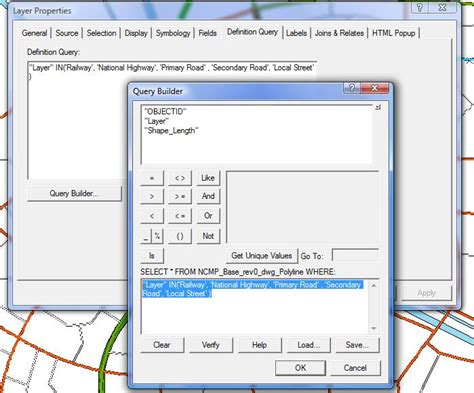This screenshot has height=393, width=474.
Task: Click Get Unique Values button
Action: pyautogui.click(x=262, y=256)
